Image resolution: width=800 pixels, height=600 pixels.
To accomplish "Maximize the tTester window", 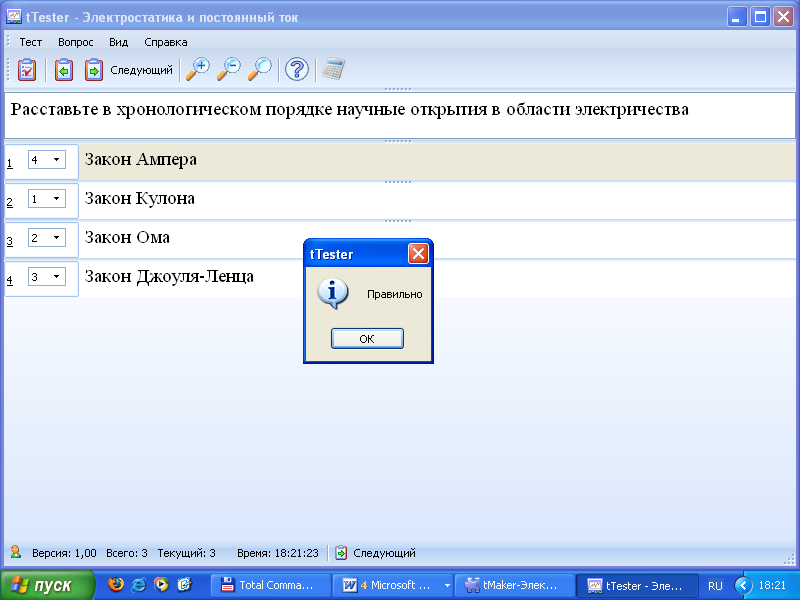I will [760, 17].
